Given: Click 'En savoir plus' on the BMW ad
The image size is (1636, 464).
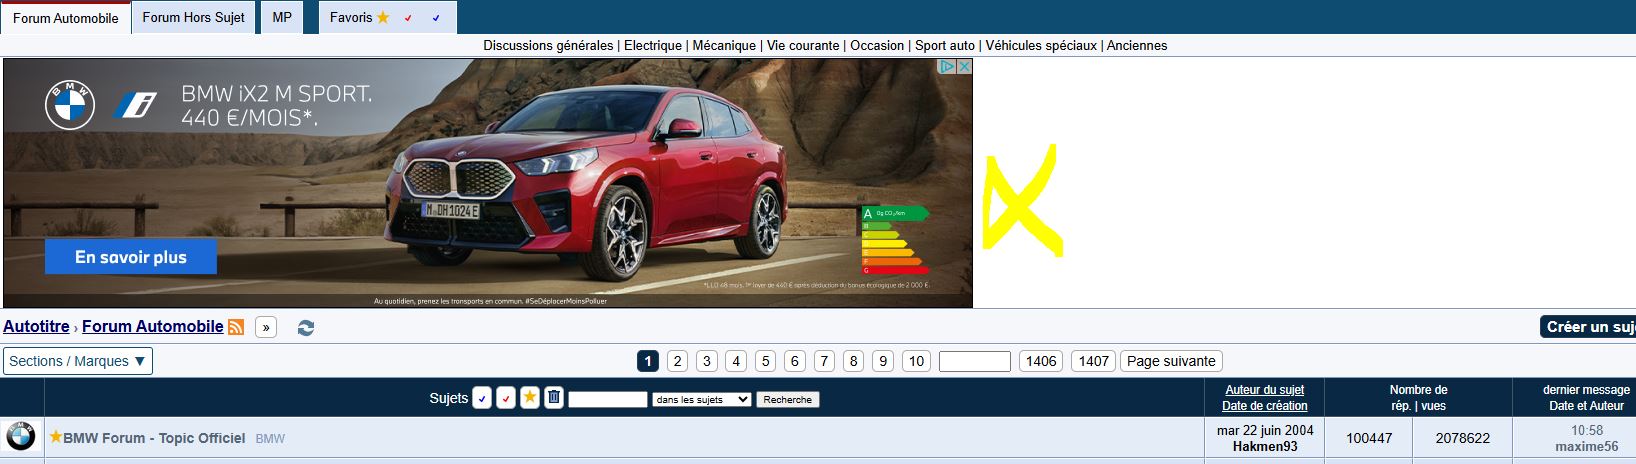Looking at the screenshot, I should click(x=131, y=257).
